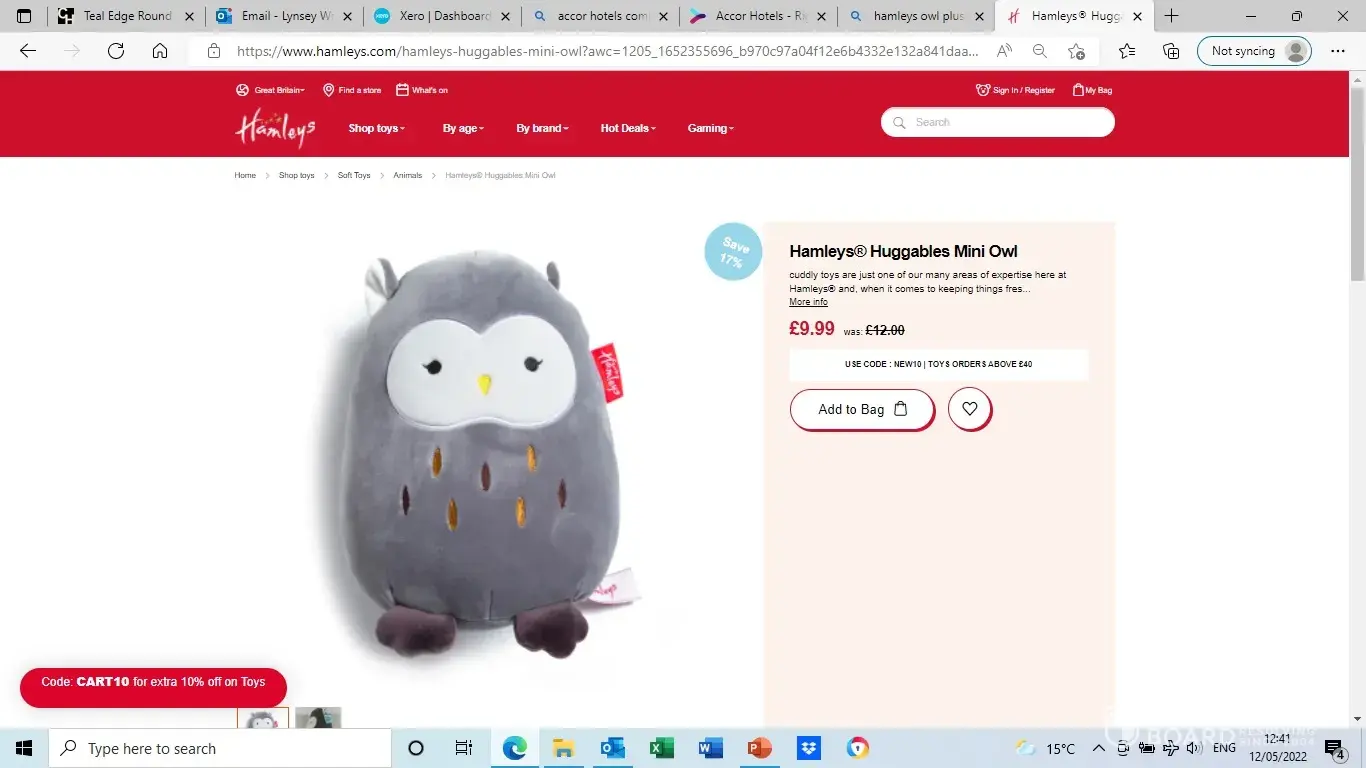This screenshot has height=768, width=1366.
Task: Close the Xero Dashboard tab
Action: [505, 16]
